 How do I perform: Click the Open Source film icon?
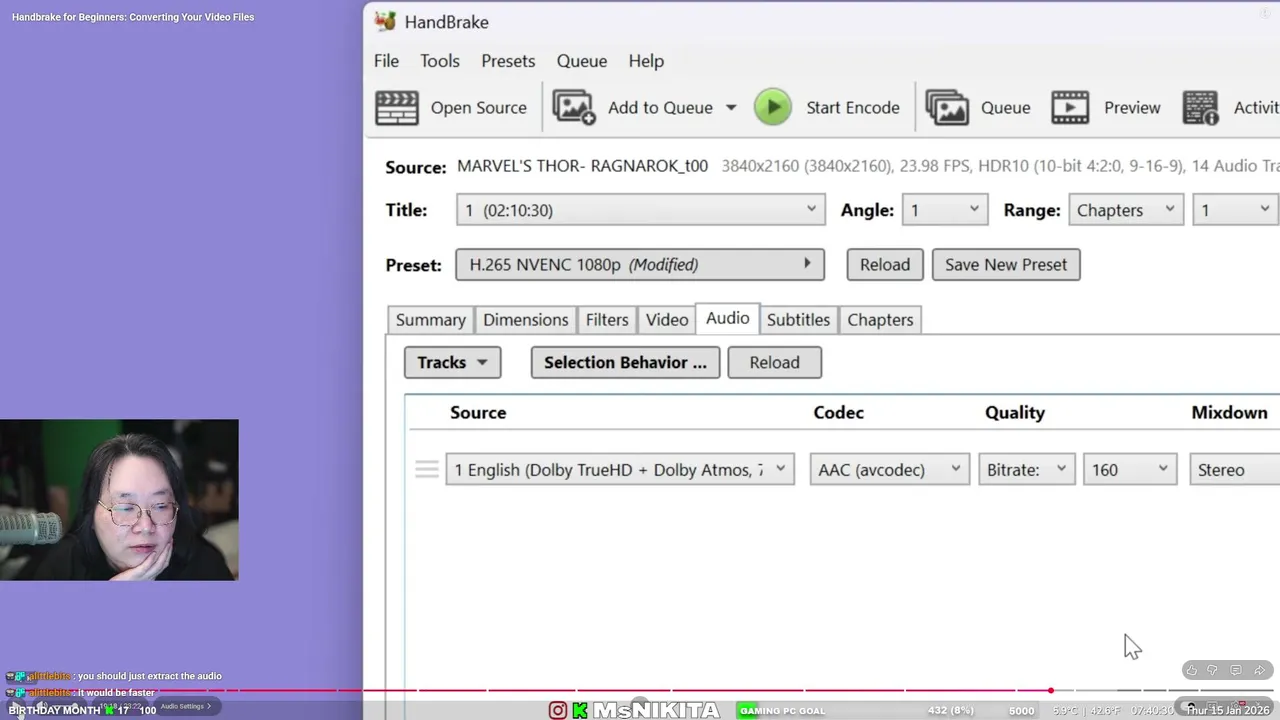(397, 108)
